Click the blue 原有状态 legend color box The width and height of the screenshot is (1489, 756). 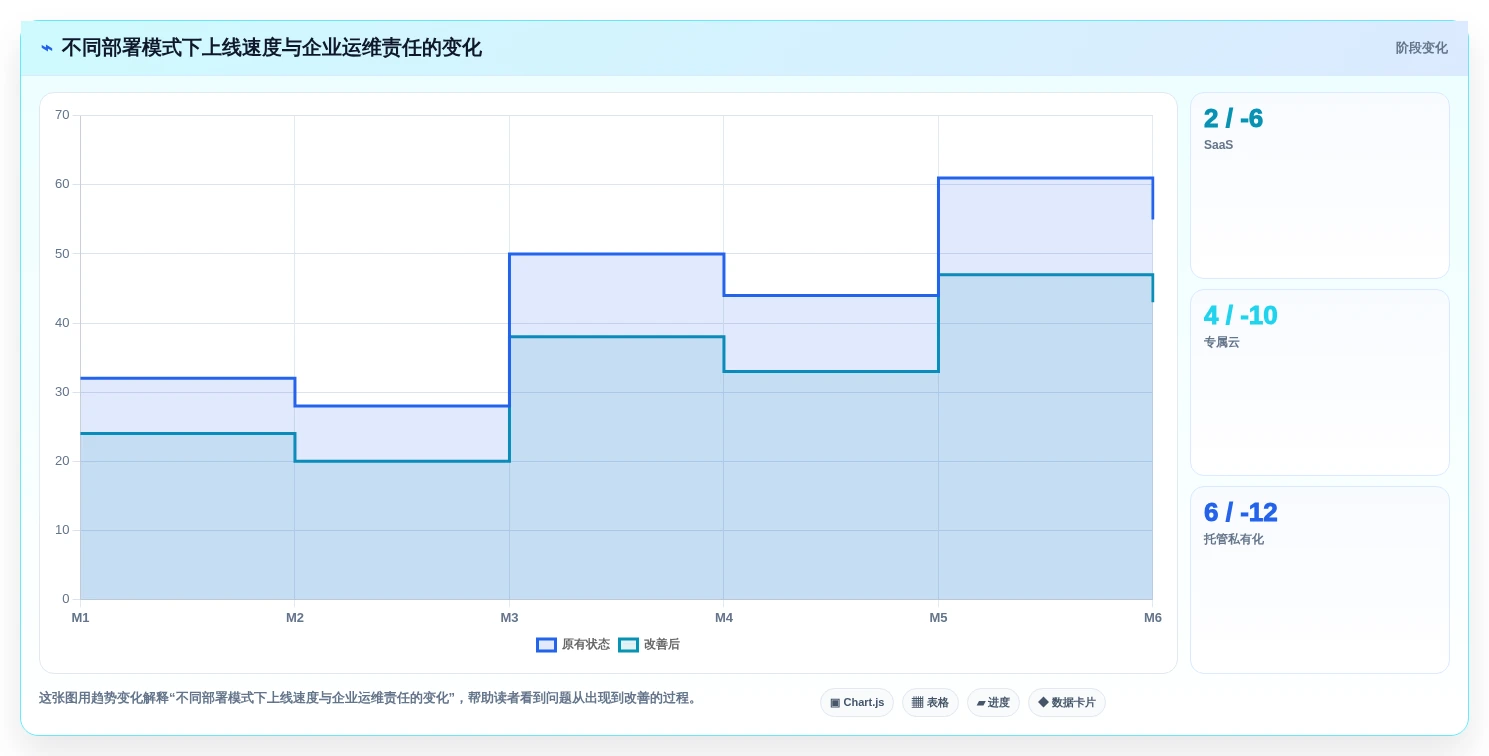(546, 645)
